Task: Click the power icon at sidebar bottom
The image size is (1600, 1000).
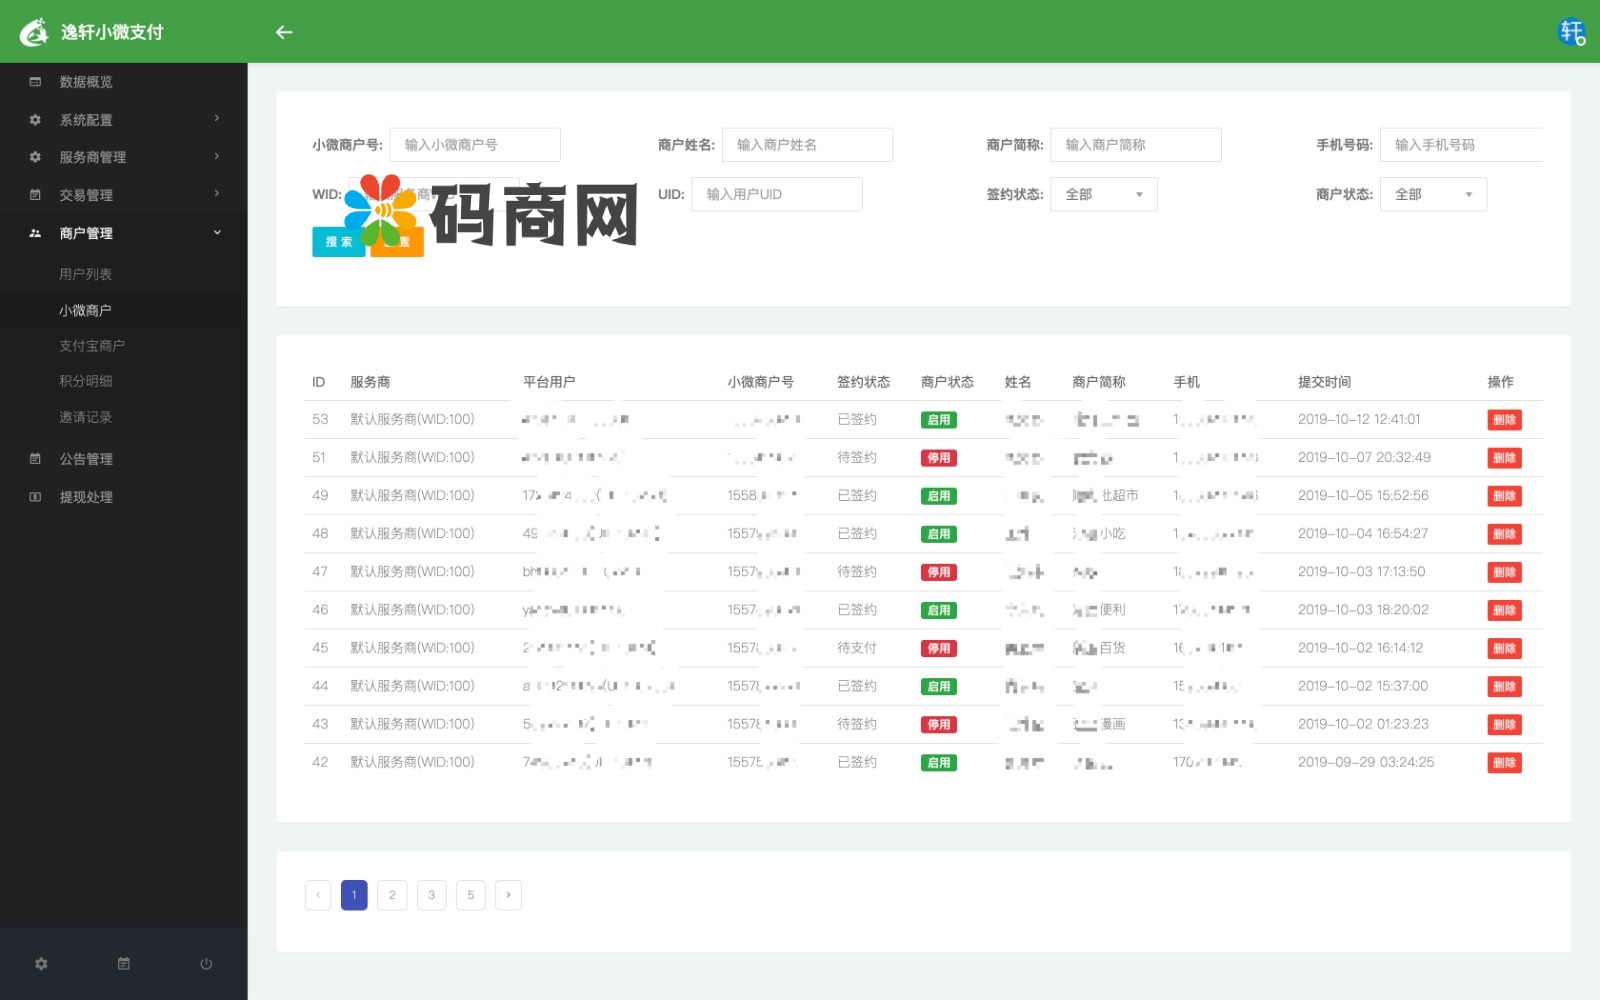Action: 205,963
